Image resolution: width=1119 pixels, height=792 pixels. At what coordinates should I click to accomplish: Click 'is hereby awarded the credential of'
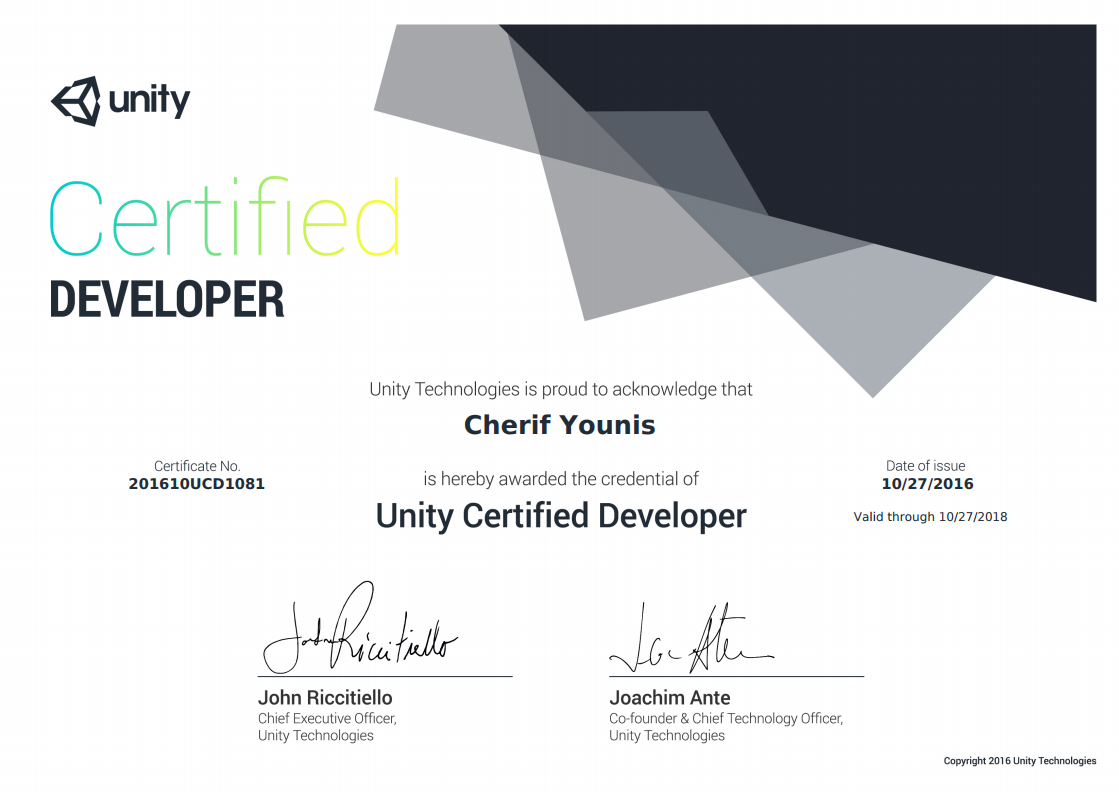[x=561, y=479]
